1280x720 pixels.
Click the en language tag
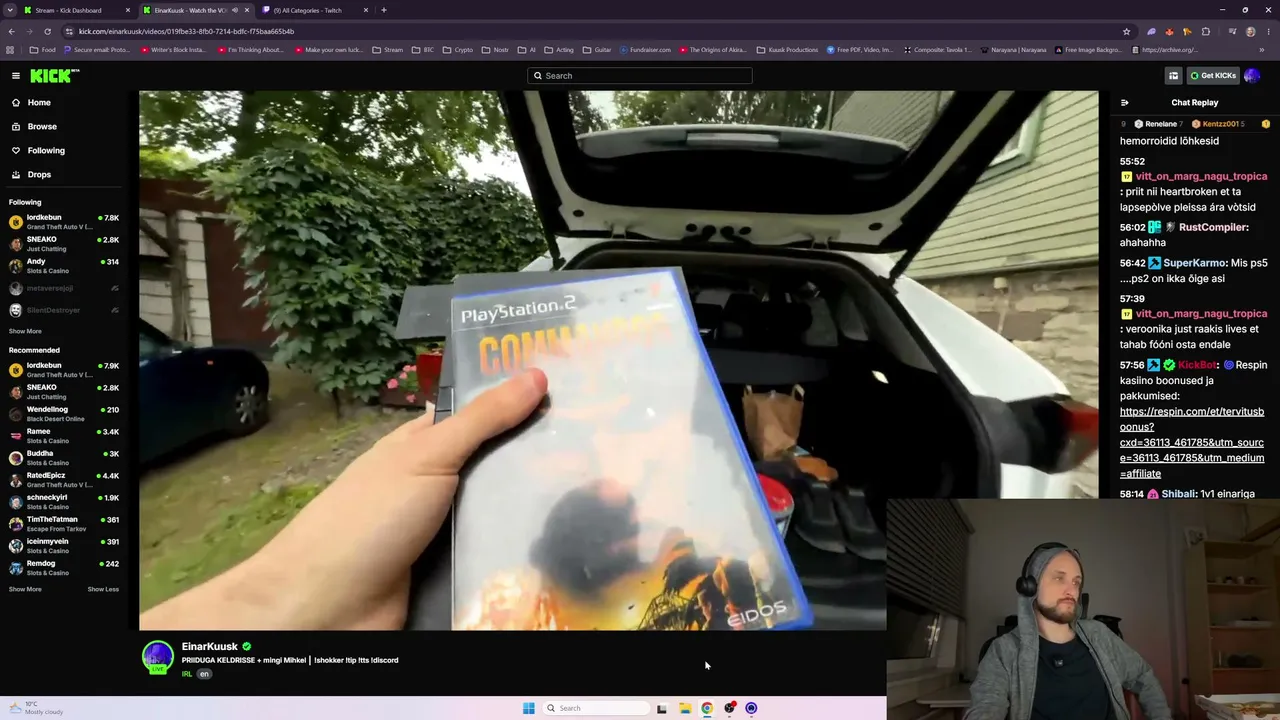[x=204, y=674]
